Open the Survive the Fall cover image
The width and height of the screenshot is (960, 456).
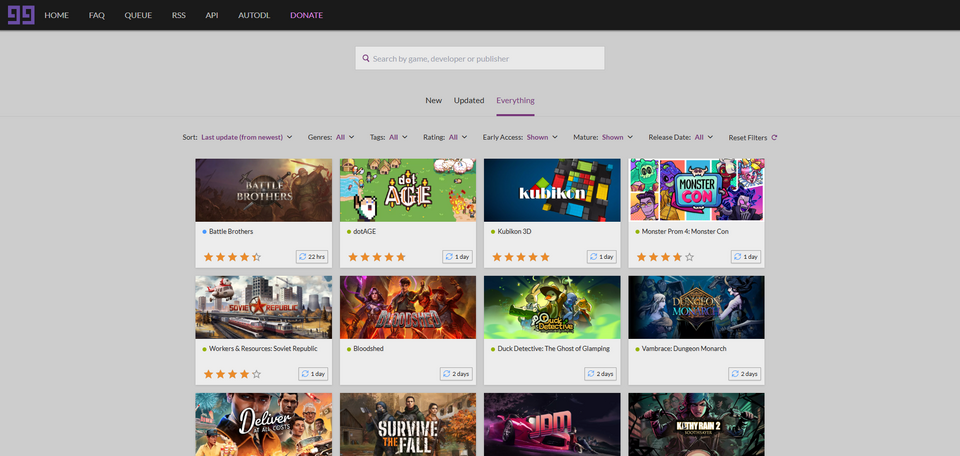[x=408, y=424]
